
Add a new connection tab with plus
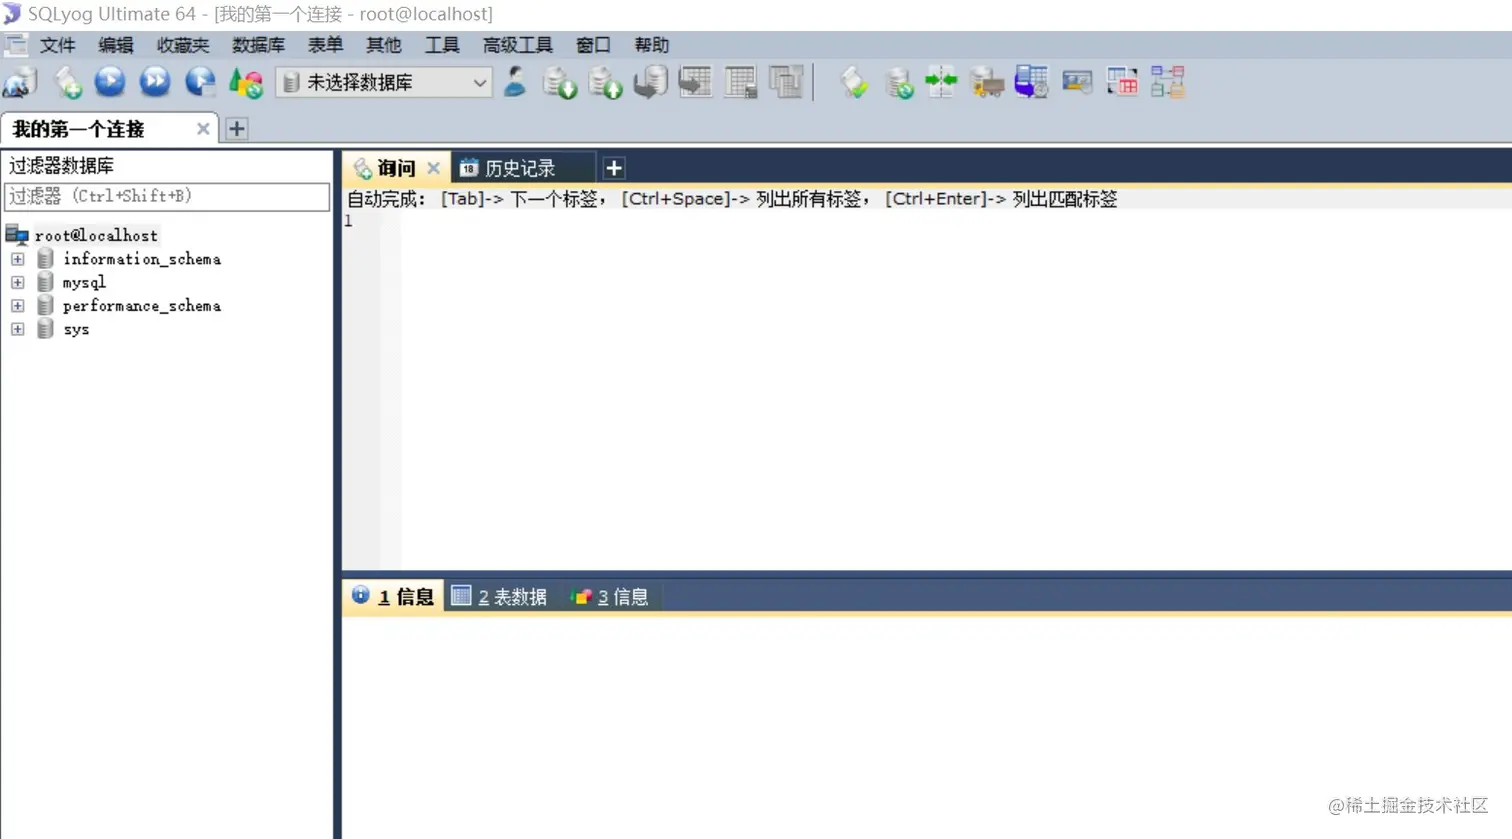(x=237, y=129)
